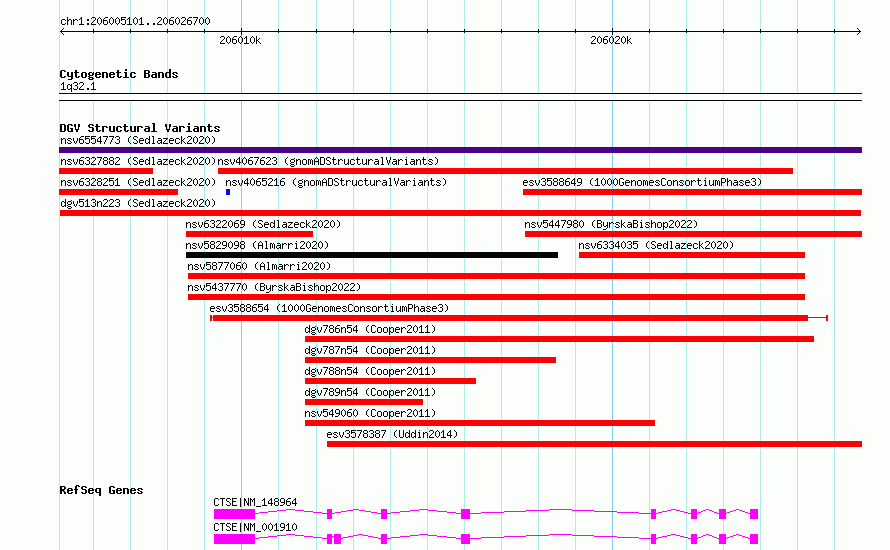Open variant nsv6554773 (Sedlazeck2020) label
Viewport: 890px width, 550px height.
click(x=138, y=140)
